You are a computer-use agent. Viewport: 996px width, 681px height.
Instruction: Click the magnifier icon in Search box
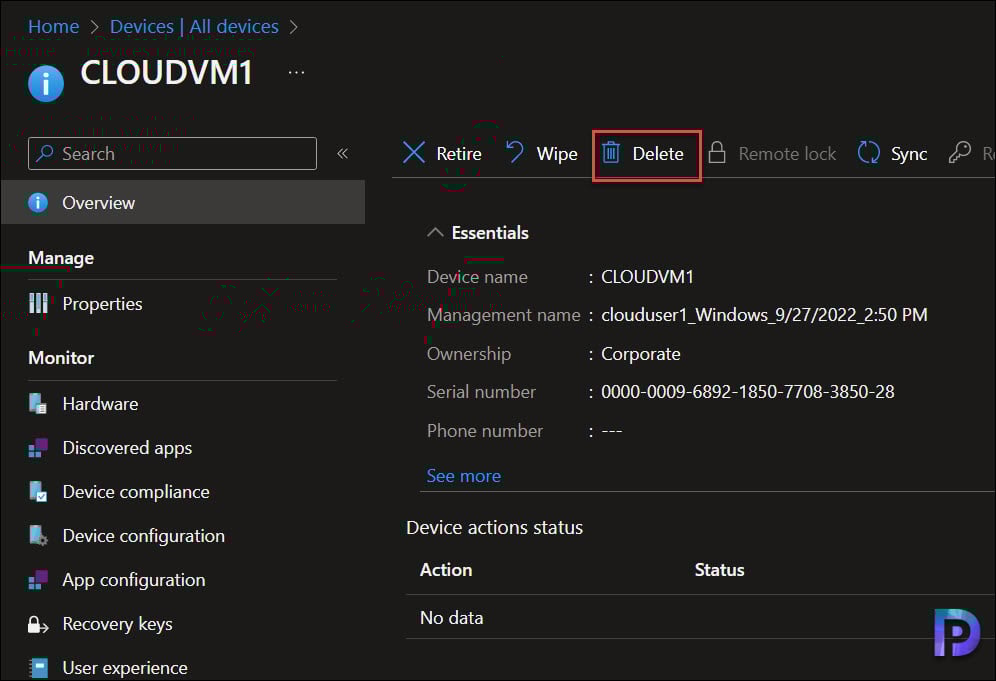click(x=44, y=153)
